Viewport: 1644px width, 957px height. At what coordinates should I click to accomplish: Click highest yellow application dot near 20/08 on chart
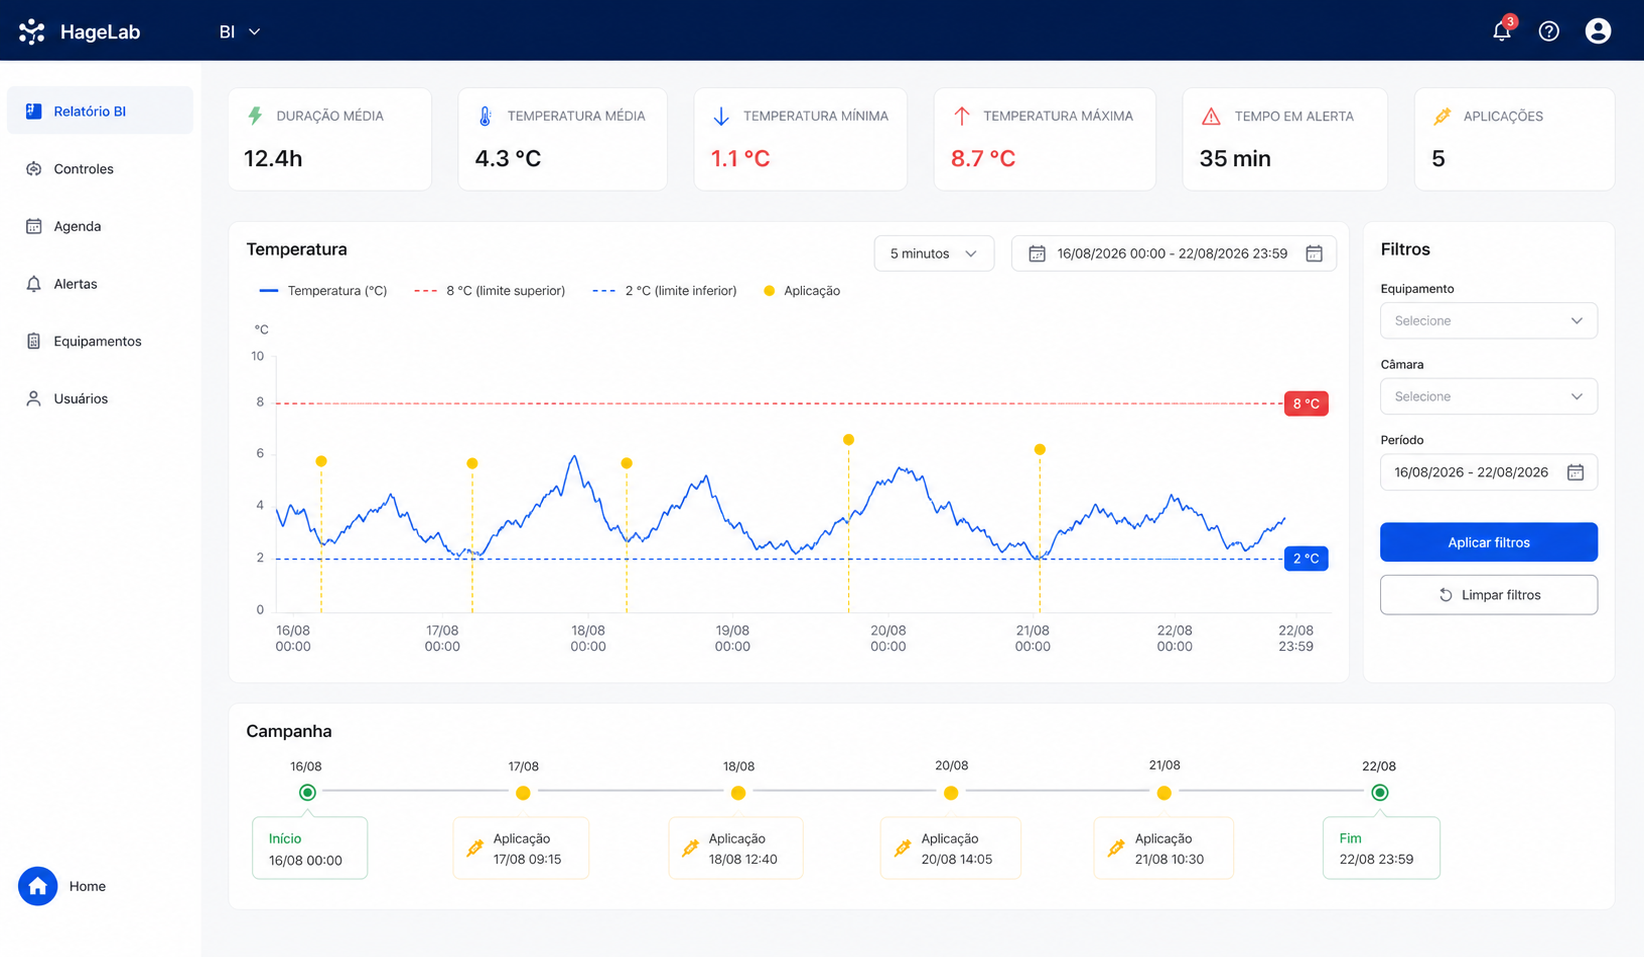848,440
